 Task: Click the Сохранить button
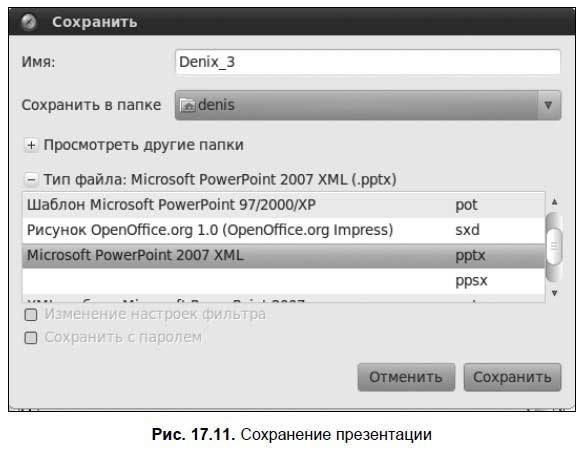pyautogui.click(x=512, y=377)
